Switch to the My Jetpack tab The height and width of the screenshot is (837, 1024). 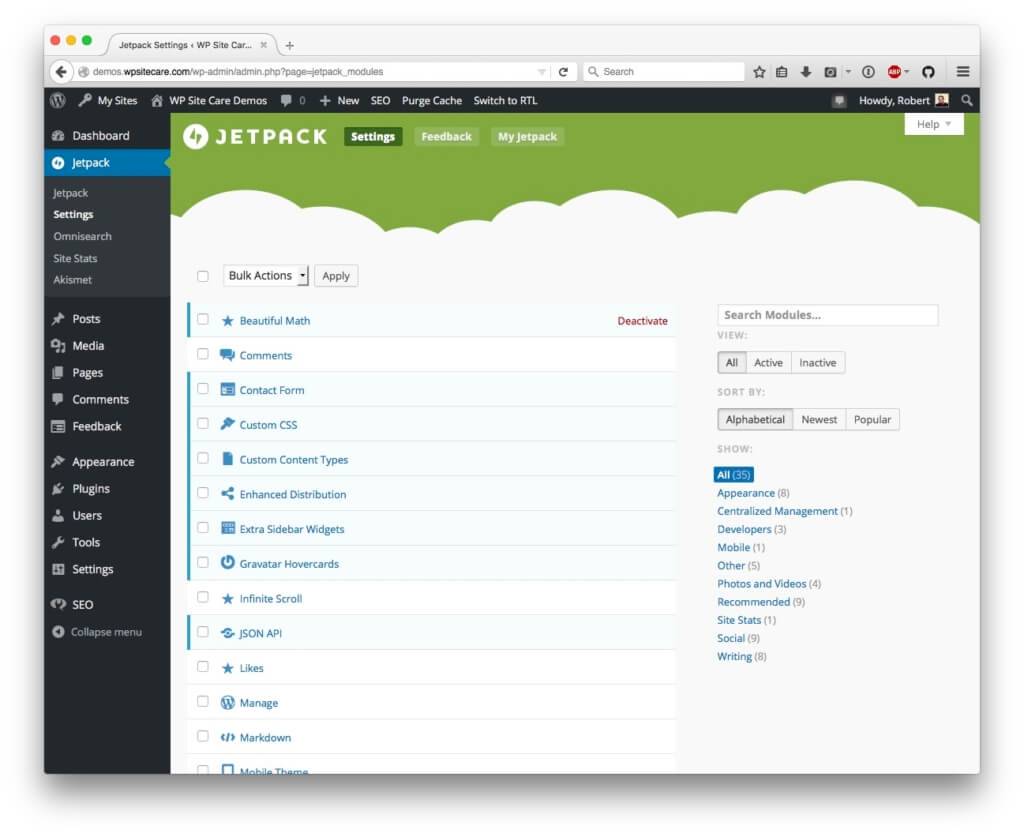pyautogui.click(x=527, y=136)
